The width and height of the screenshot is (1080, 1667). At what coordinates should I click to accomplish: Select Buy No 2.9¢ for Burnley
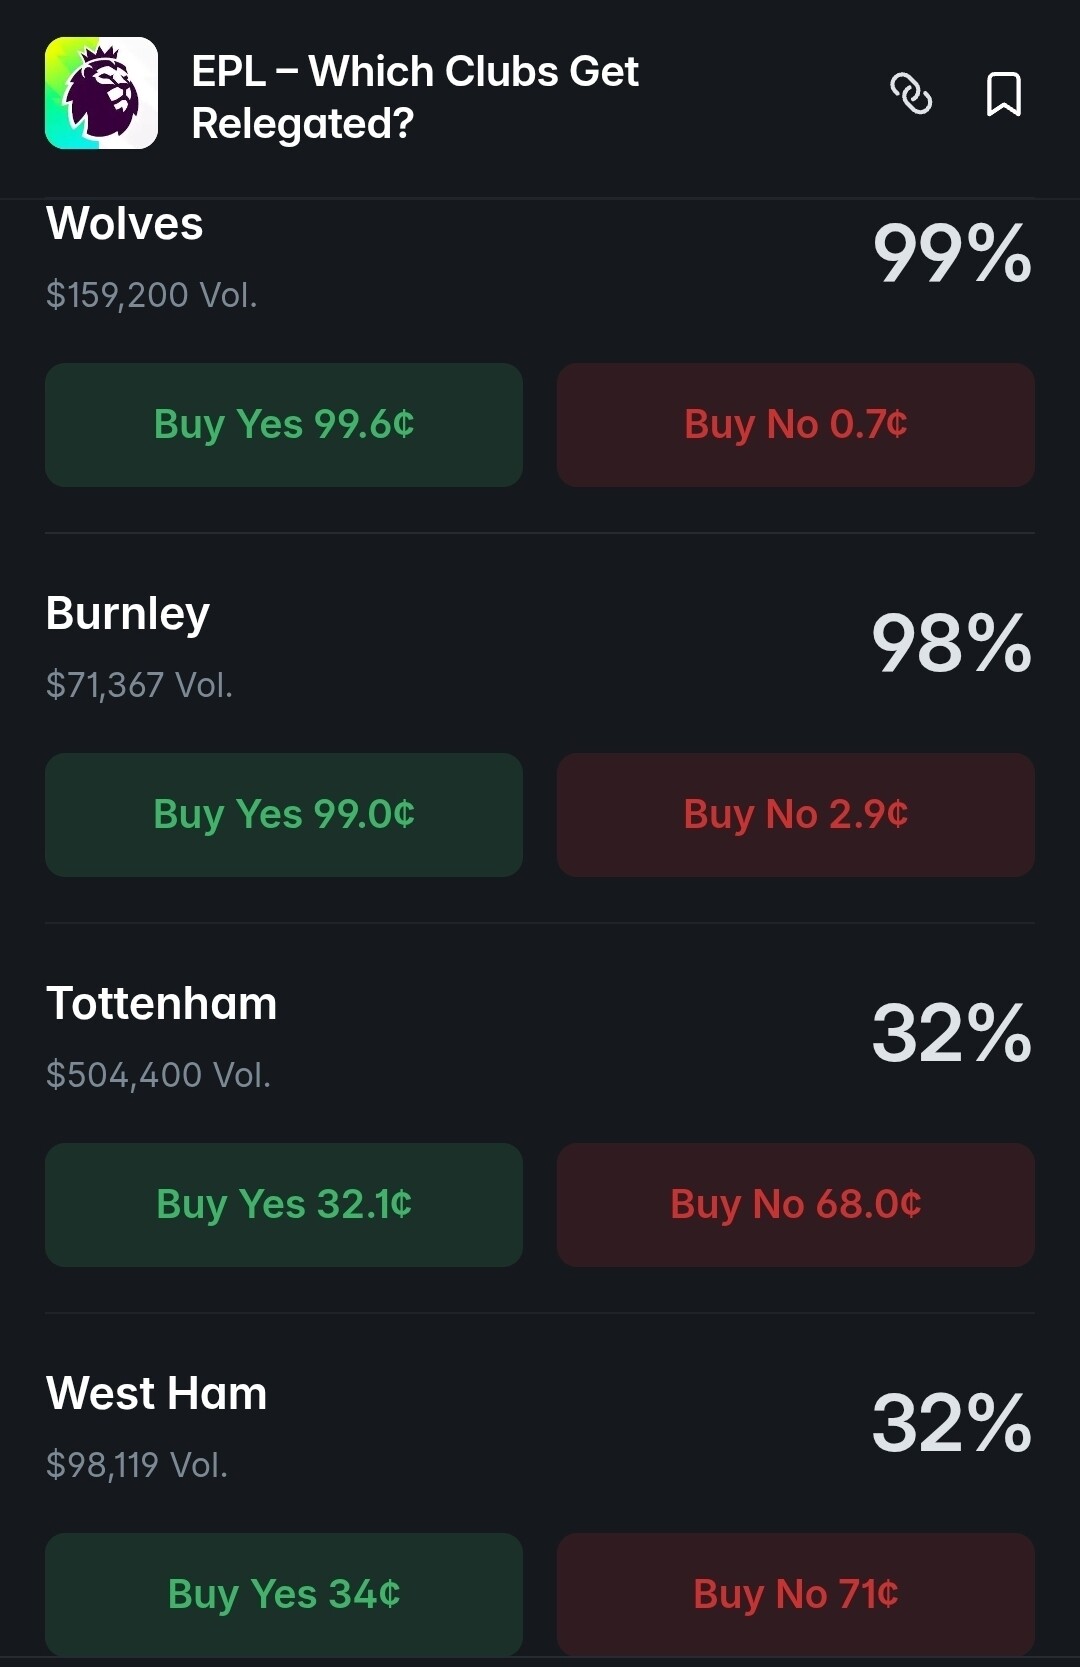pos(795,814)
